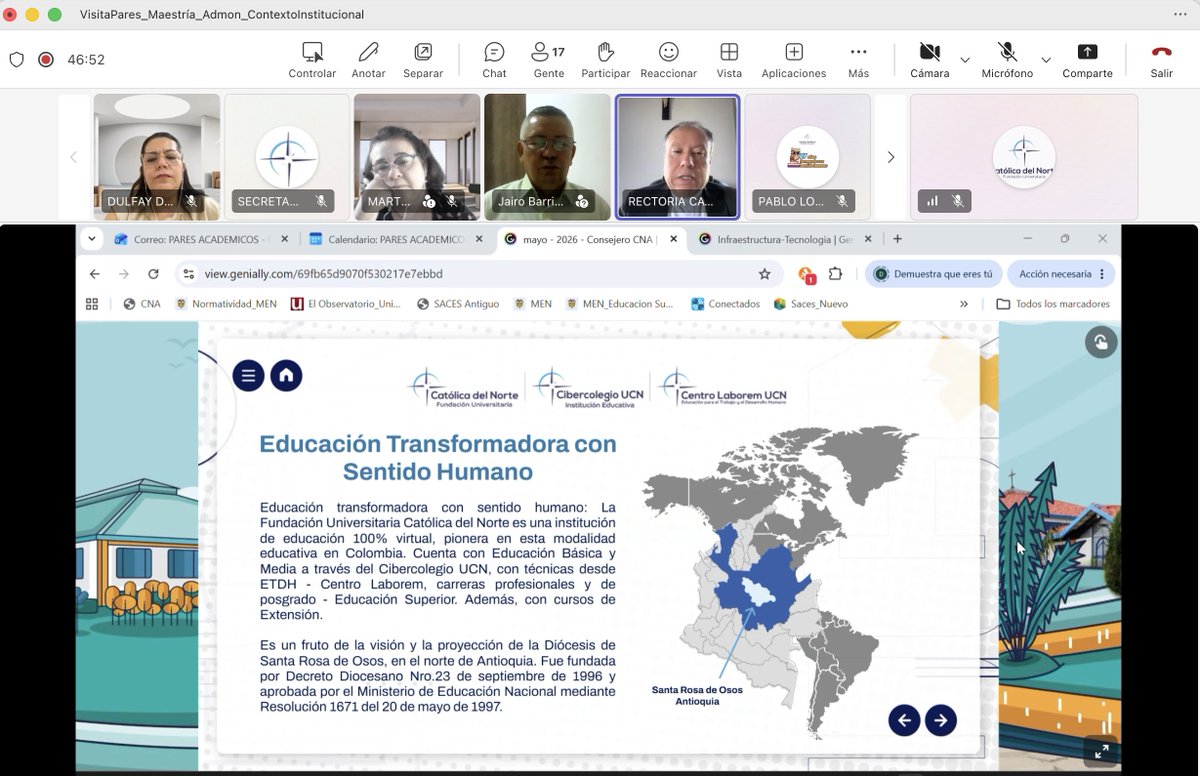Go to Genially home slide

[286, 376]
